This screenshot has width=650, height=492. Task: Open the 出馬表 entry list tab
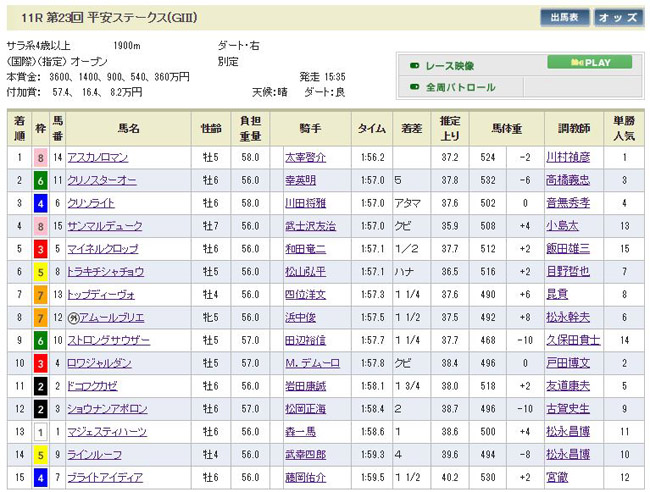click(x=564, y=17)
